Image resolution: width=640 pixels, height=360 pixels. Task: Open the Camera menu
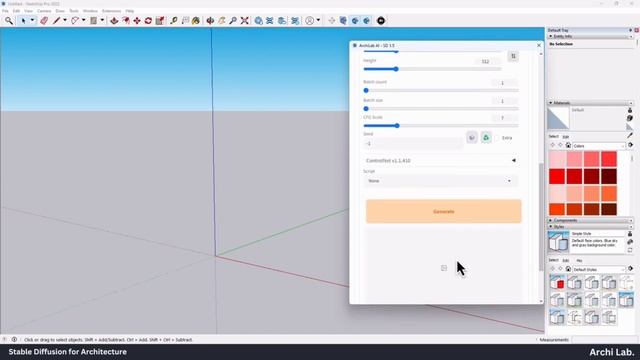click(44, 11)
